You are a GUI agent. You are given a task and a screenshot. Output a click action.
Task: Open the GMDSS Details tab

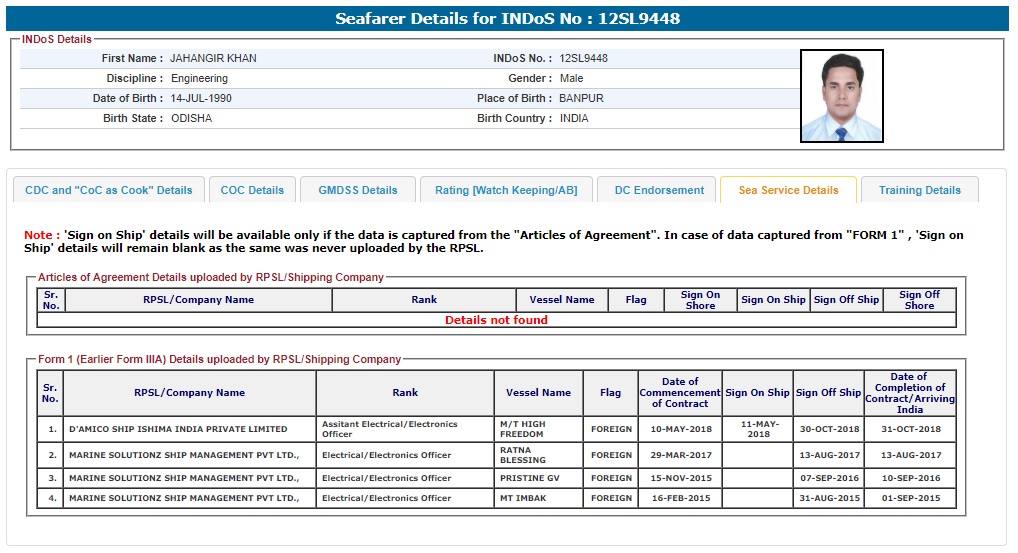[357, 190]
